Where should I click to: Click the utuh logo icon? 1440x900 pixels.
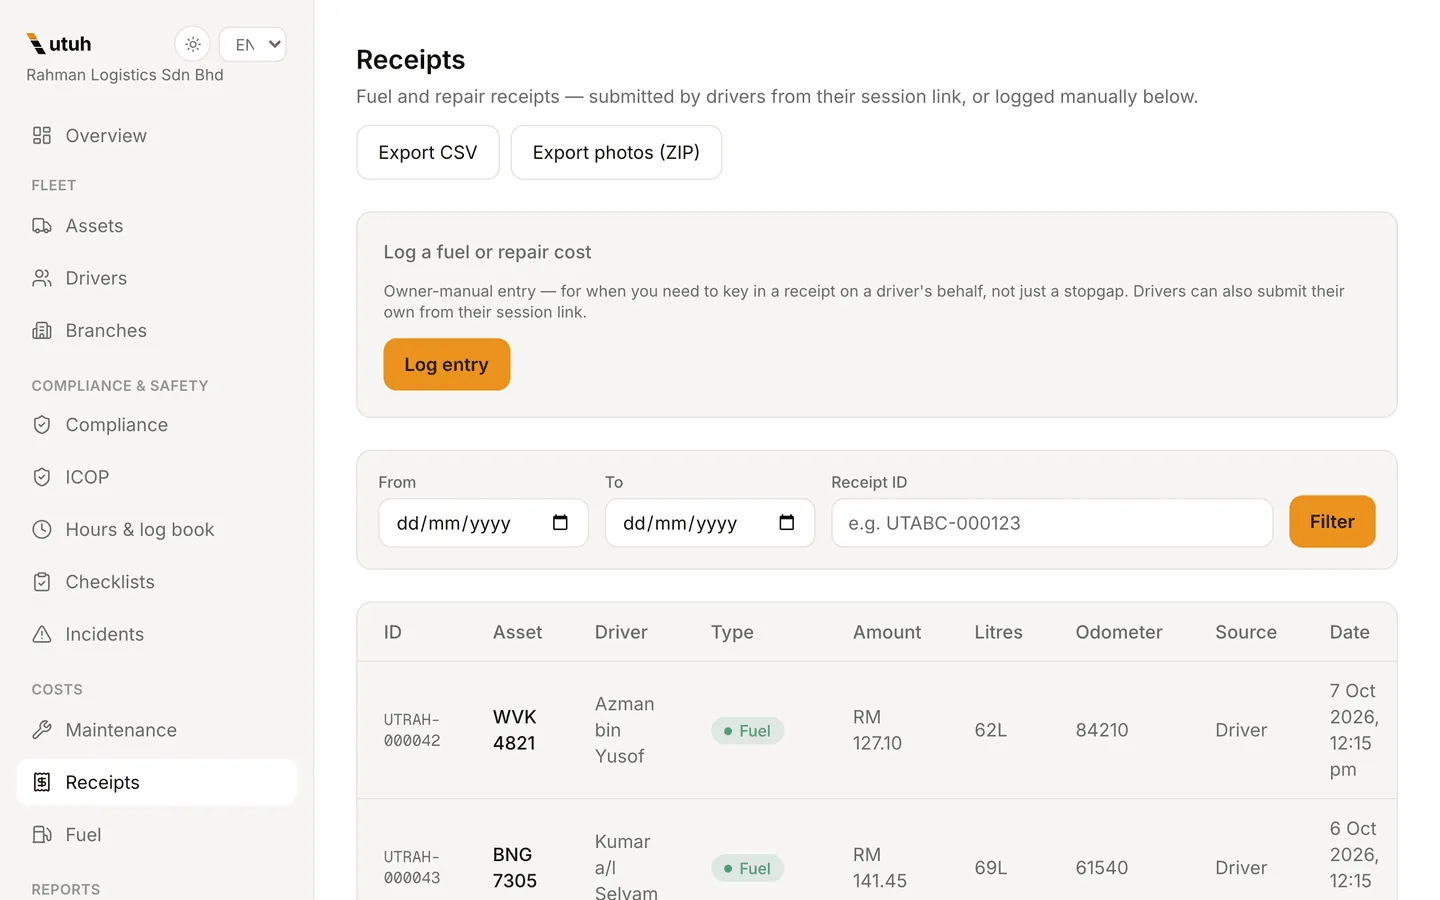coord(36,43)
